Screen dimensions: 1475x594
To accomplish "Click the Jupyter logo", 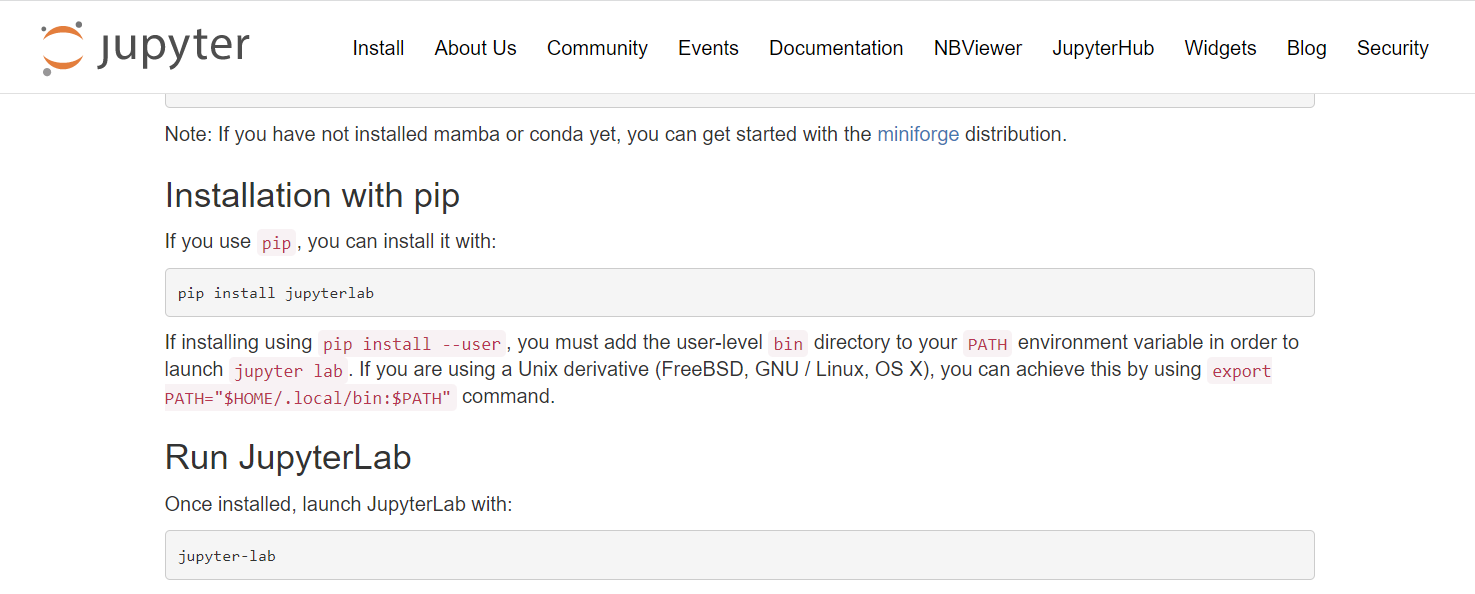I will coord(145,48).
